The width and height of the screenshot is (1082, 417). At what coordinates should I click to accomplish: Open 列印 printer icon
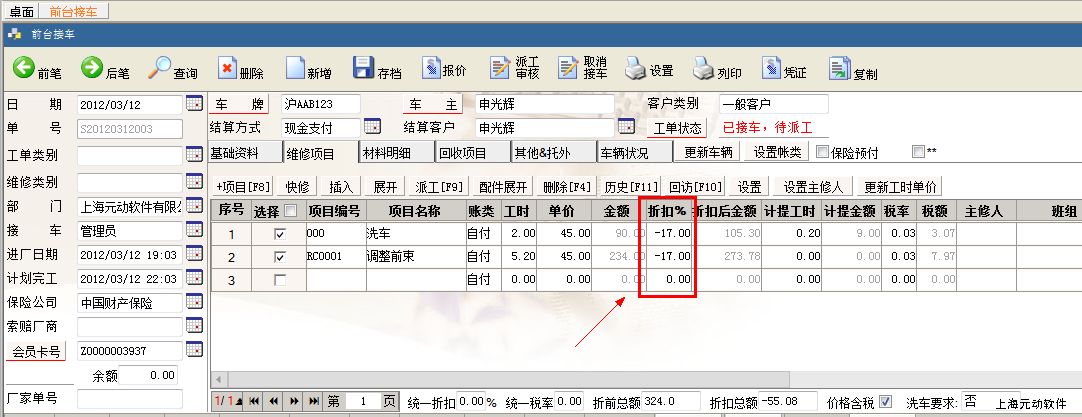tap(701, 69)
